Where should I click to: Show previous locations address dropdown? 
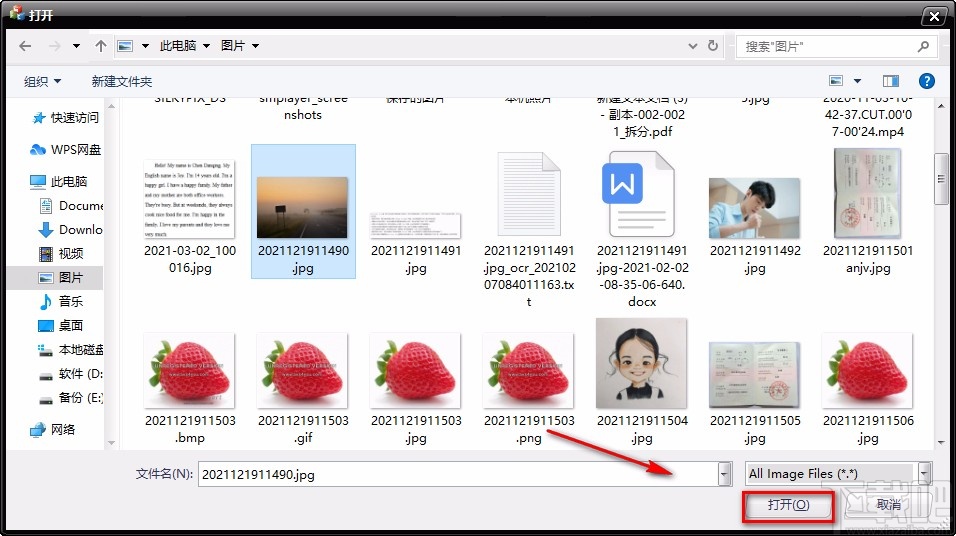[x=693, y=46]
